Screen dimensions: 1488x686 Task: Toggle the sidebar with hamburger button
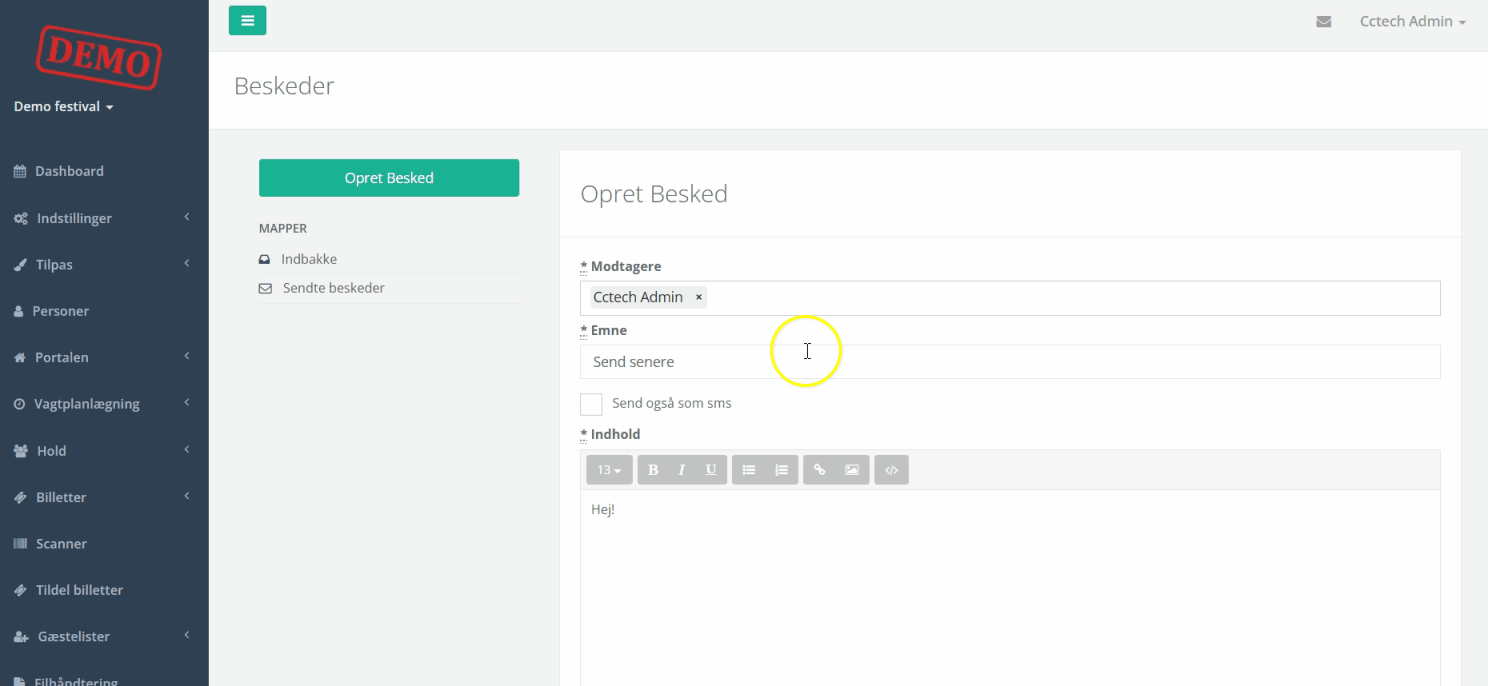click(x=247, y=20)
